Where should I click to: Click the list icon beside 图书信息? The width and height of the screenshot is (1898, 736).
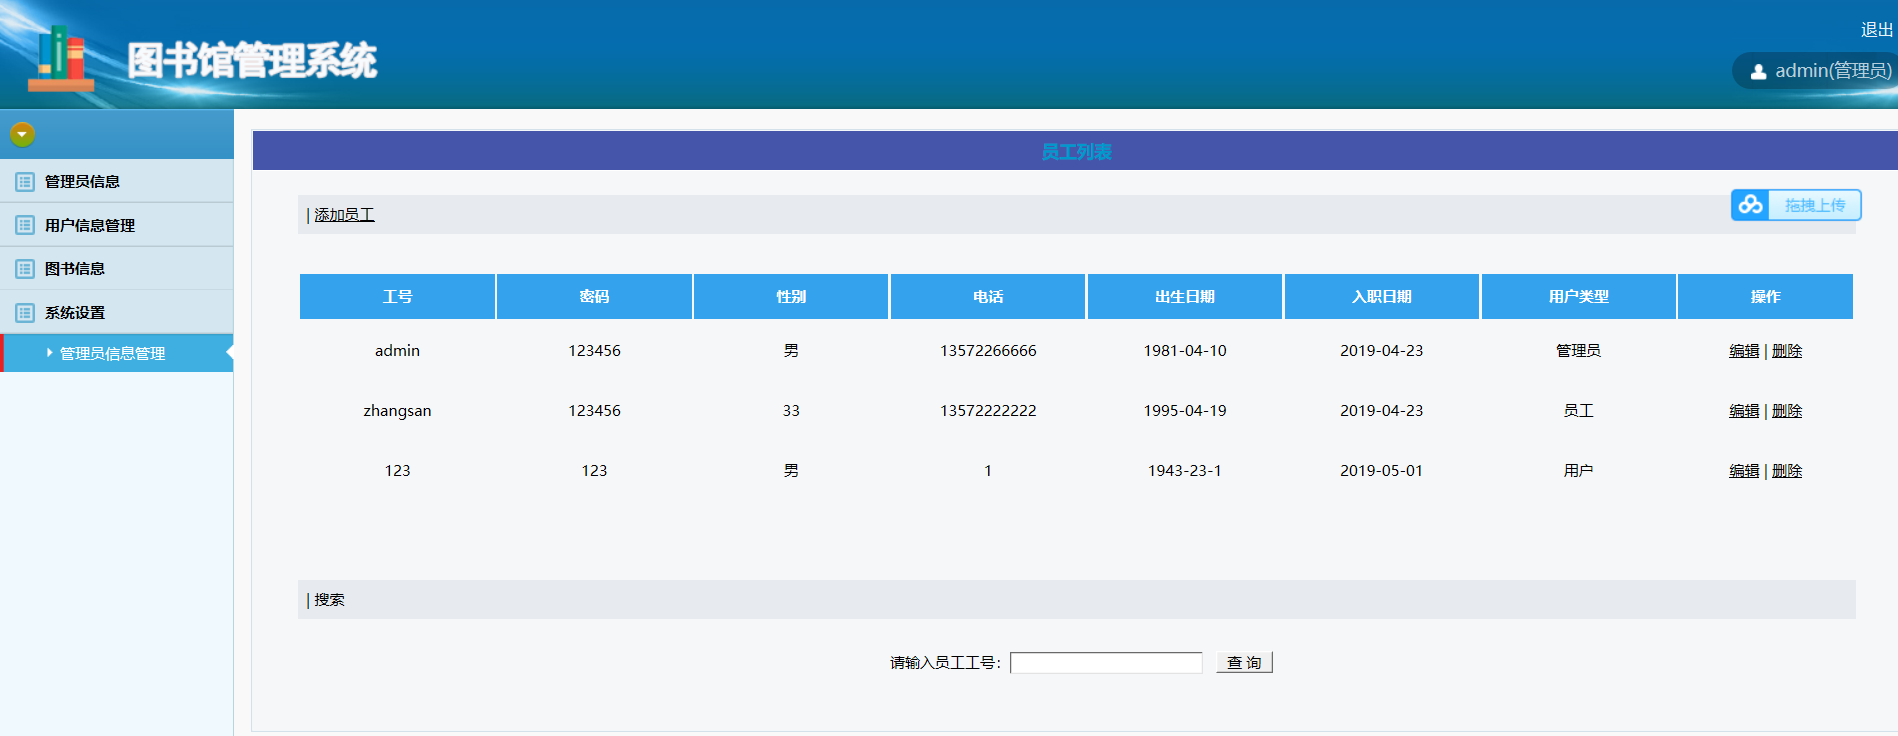(x=25, y=269)
